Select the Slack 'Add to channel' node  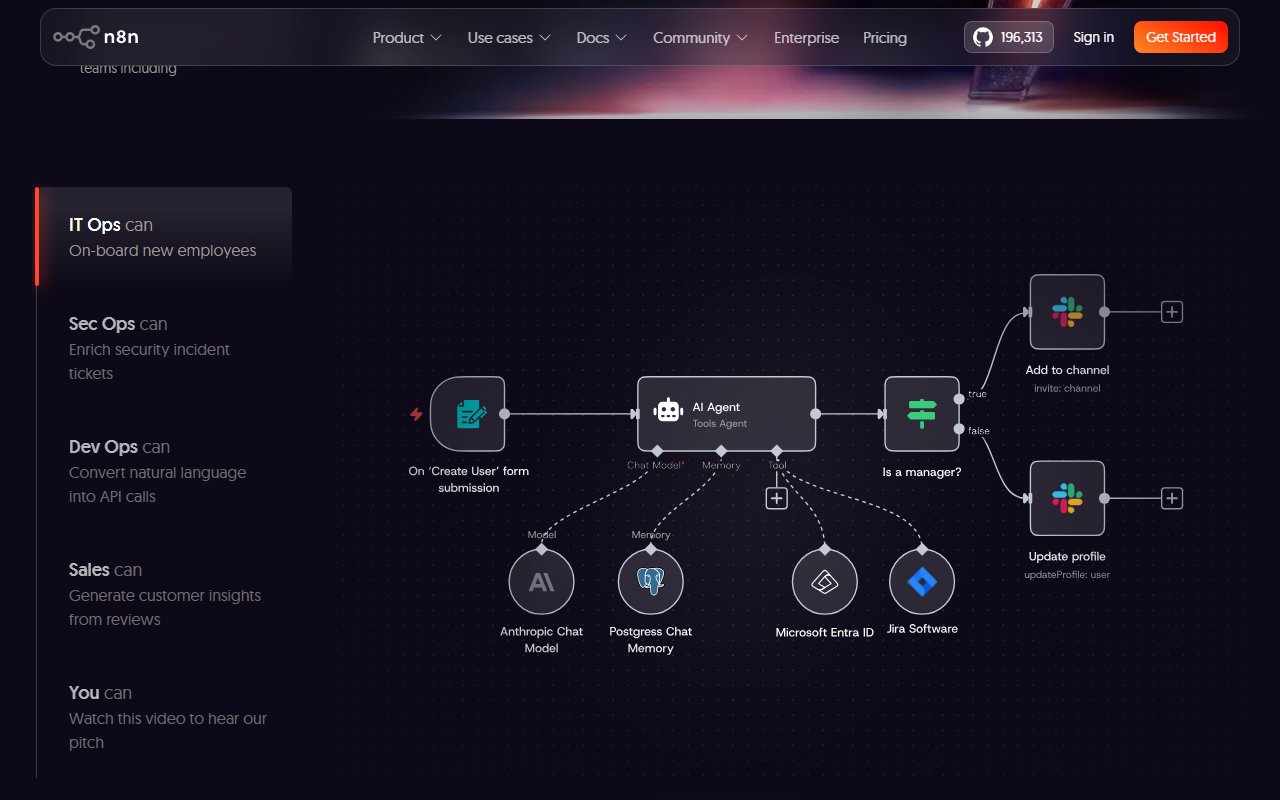point(1067,312)
